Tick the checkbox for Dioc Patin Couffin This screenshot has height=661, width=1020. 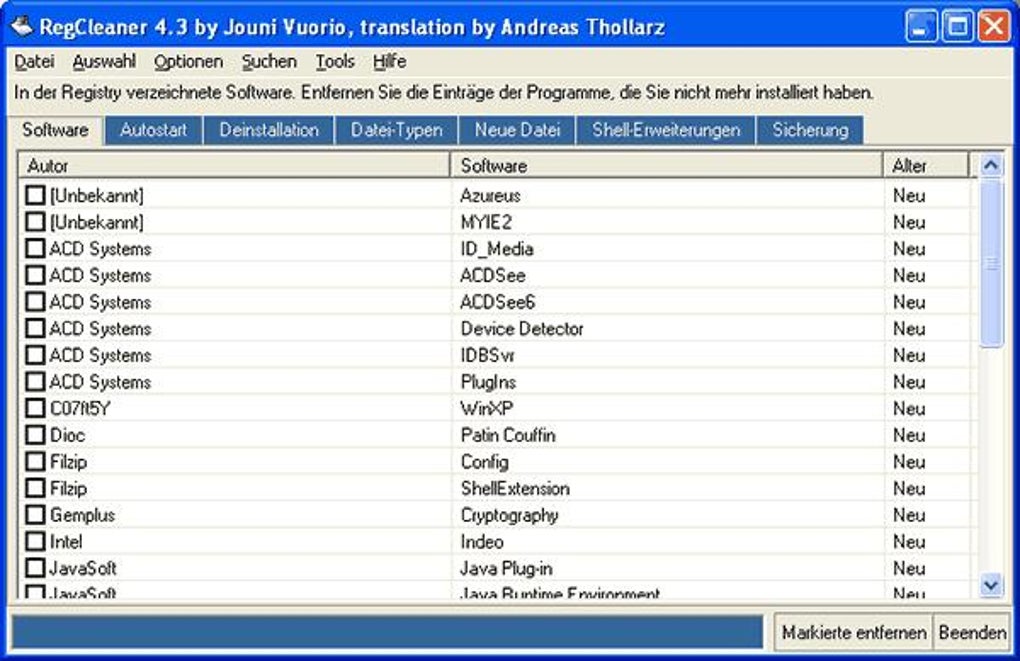[35, 435]
